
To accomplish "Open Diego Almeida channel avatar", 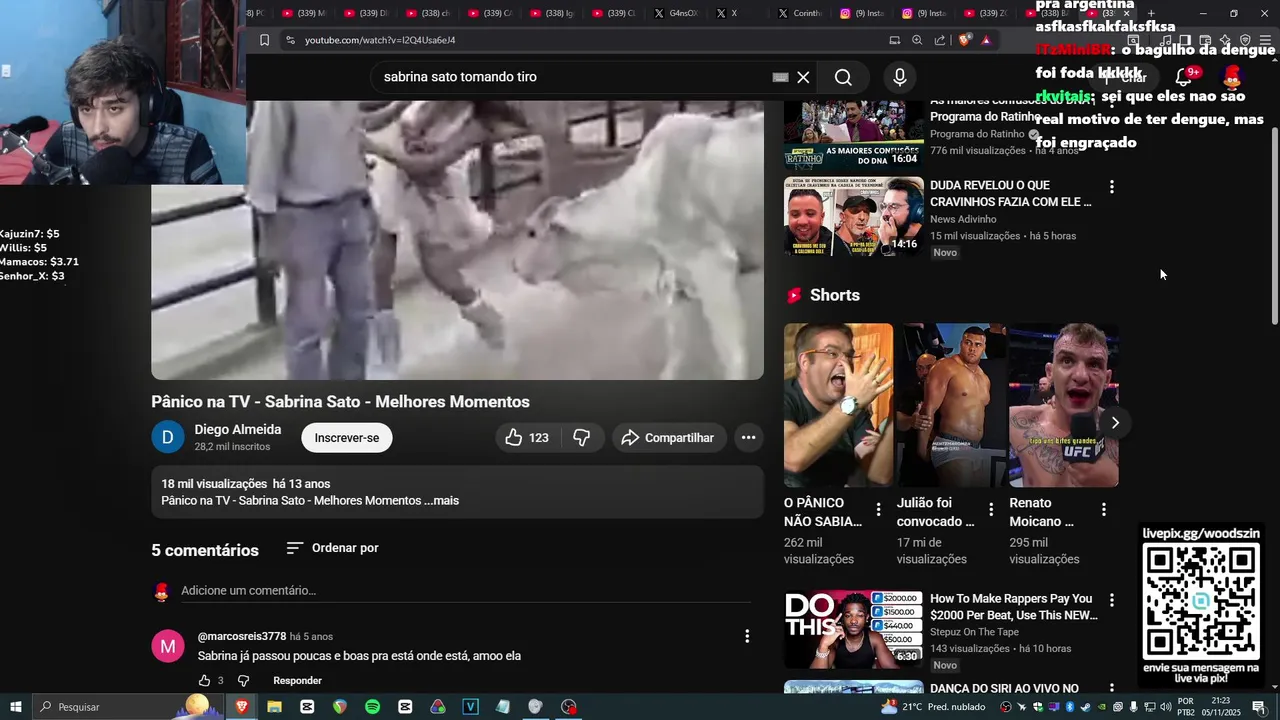I will pos(168,437).
